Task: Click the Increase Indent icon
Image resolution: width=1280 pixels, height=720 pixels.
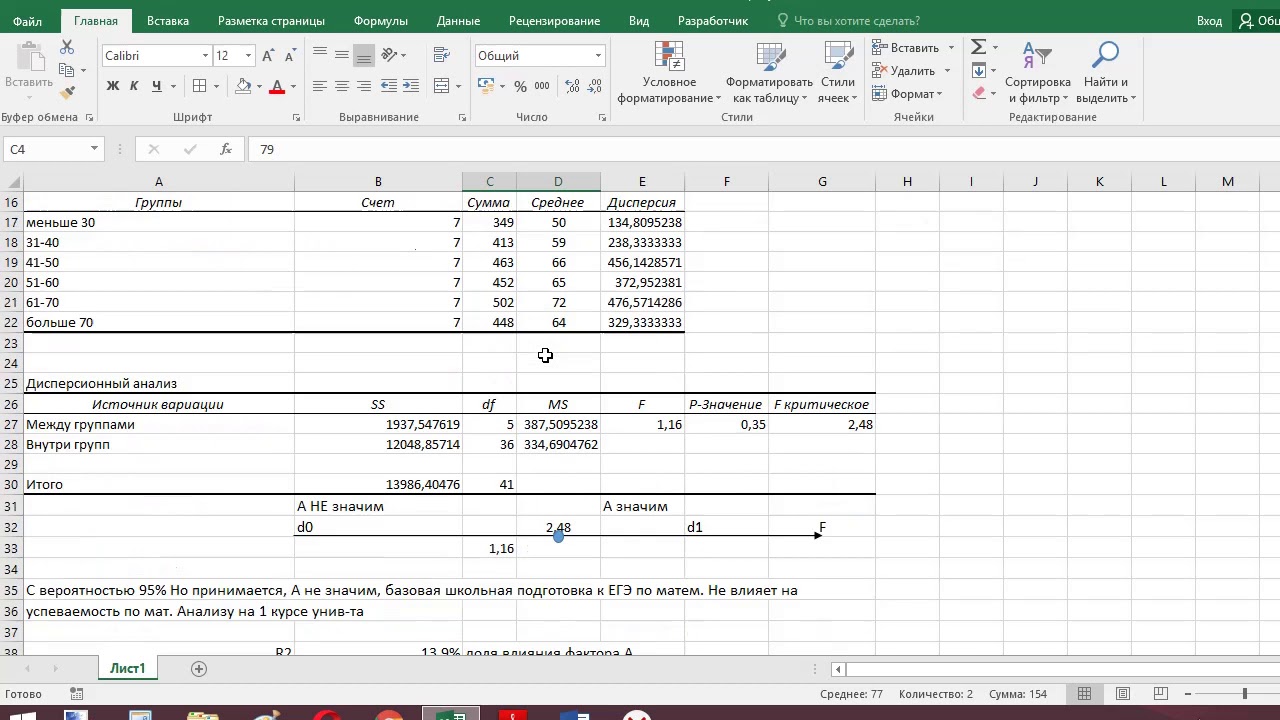Action: click(x=411, y=86)
